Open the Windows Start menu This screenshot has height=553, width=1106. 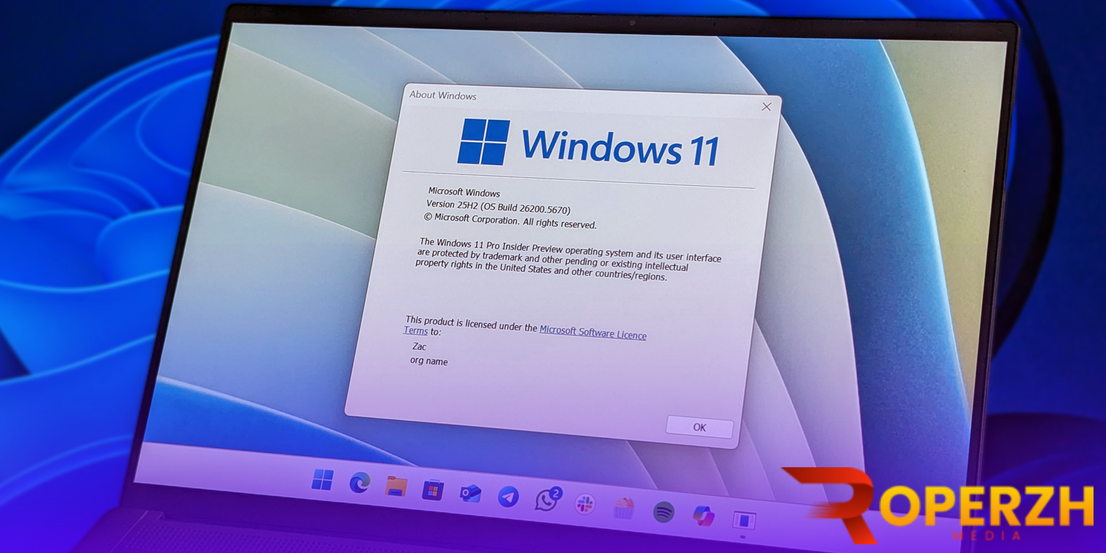pos(322,480)
